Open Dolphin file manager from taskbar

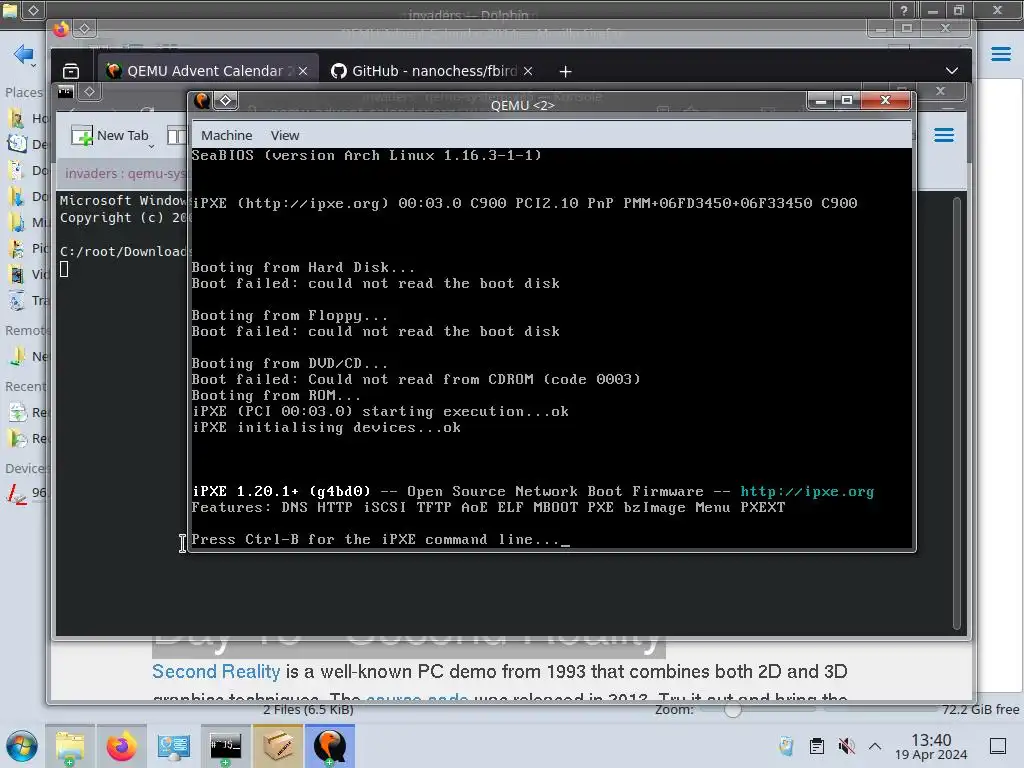70,746
